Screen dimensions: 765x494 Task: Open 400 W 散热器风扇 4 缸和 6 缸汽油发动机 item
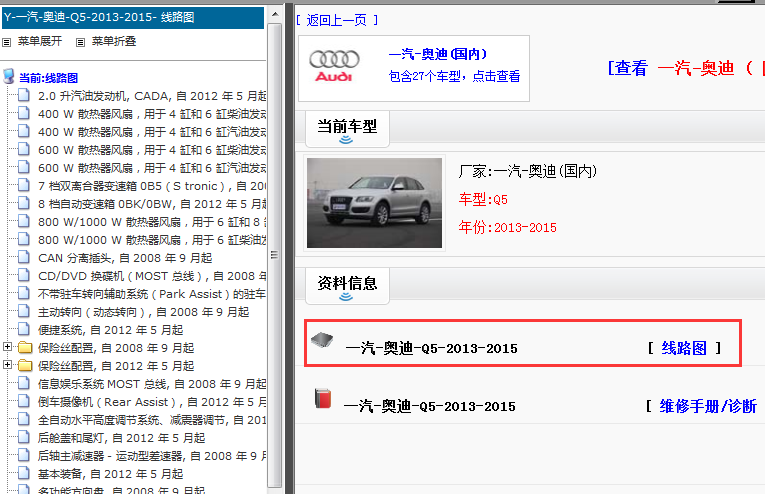(x=152, y=132)
